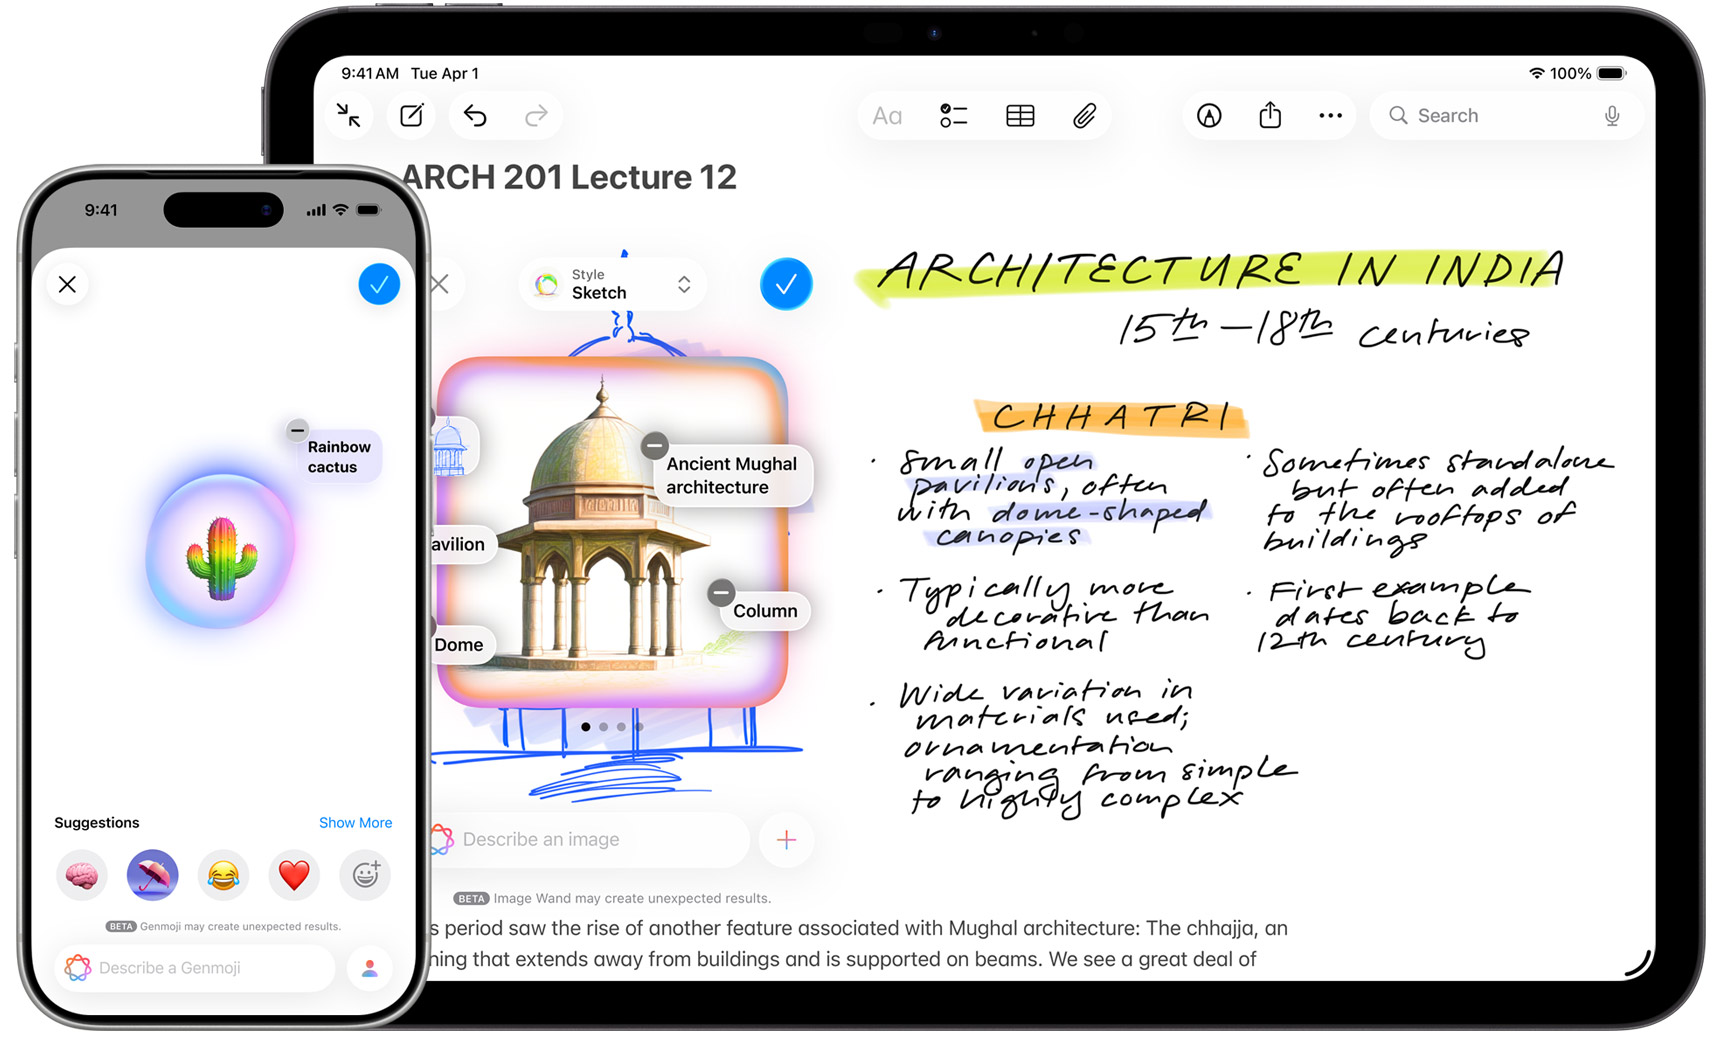Open the Style Sketch dropdown
Viewport: 1720px width, 1040px height.
click(x=612, y=284)
